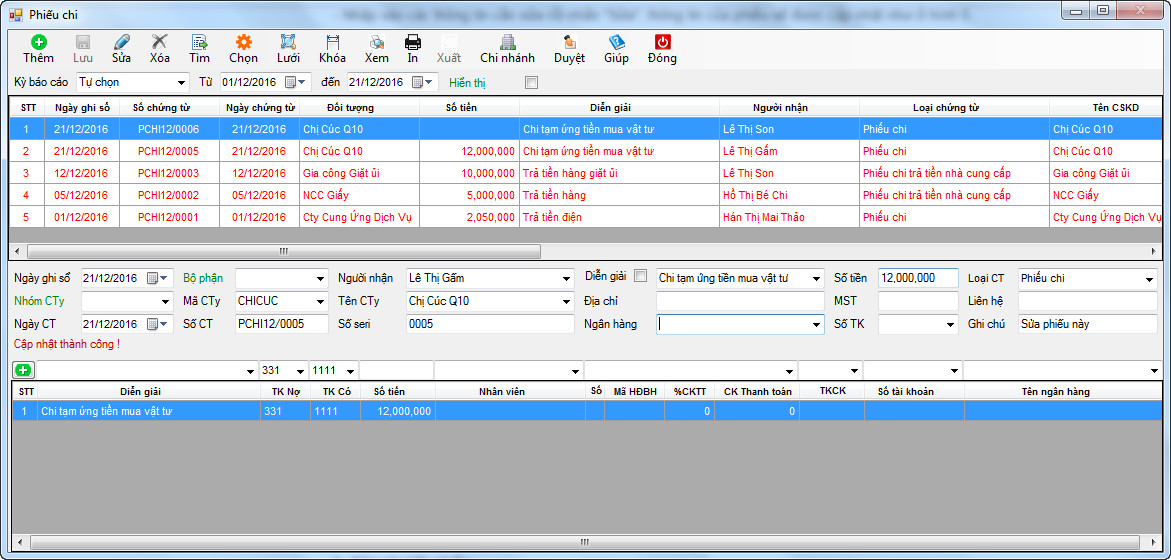The width and height of the screenshot is (1171, 560).
Task: Open the 1111 credit account dropdown
Action: [x=350, y=370]
